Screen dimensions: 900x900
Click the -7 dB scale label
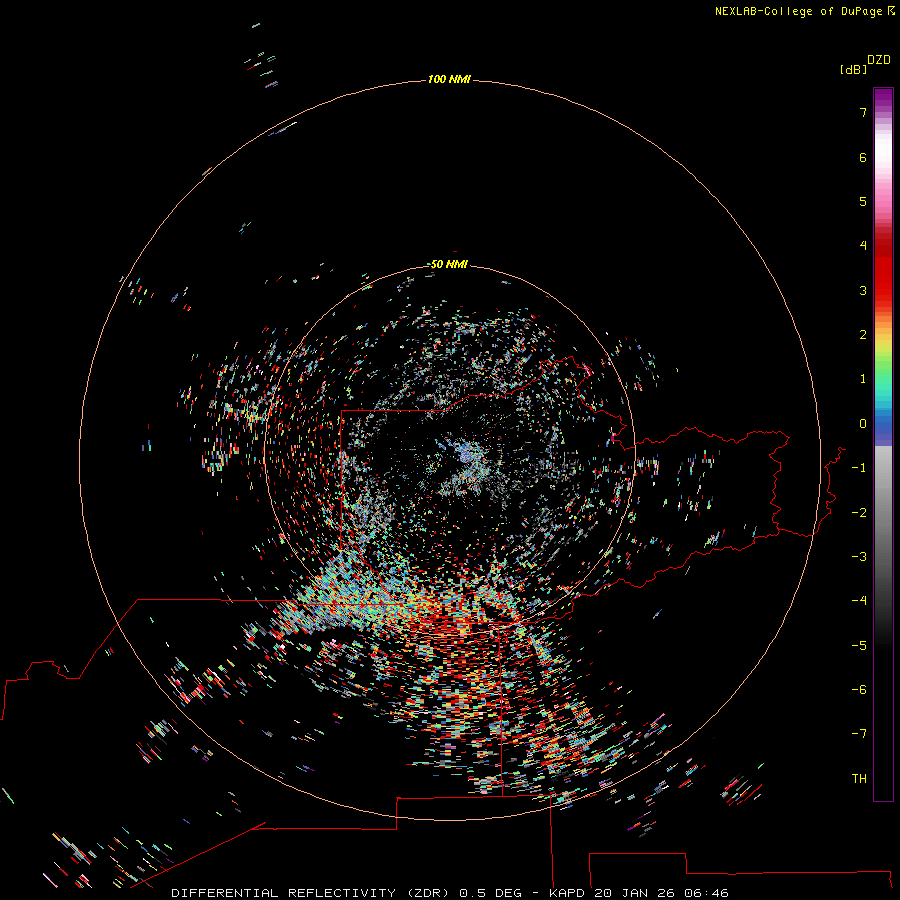click(x=859, y=734)
